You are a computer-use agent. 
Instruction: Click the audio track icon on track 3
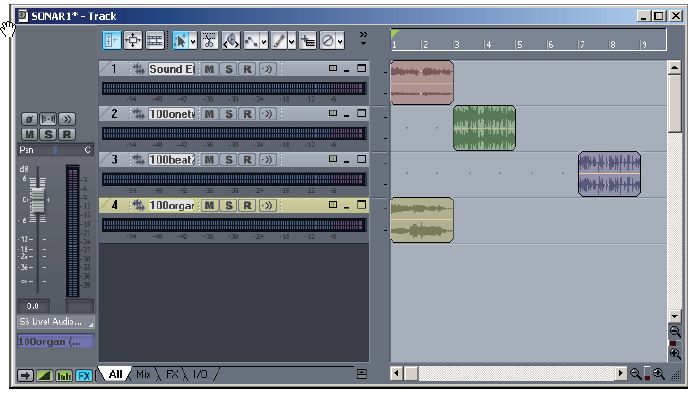click(x=138, y=159)
